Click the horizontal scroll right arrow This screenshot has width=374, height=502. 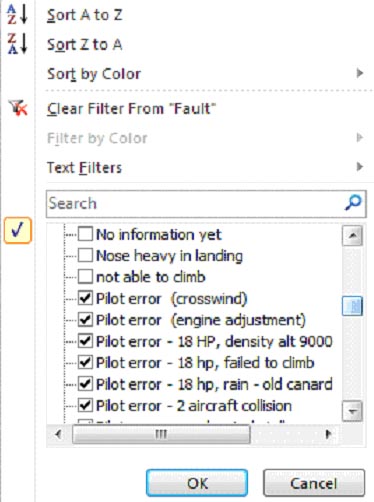tap(328, 434)
